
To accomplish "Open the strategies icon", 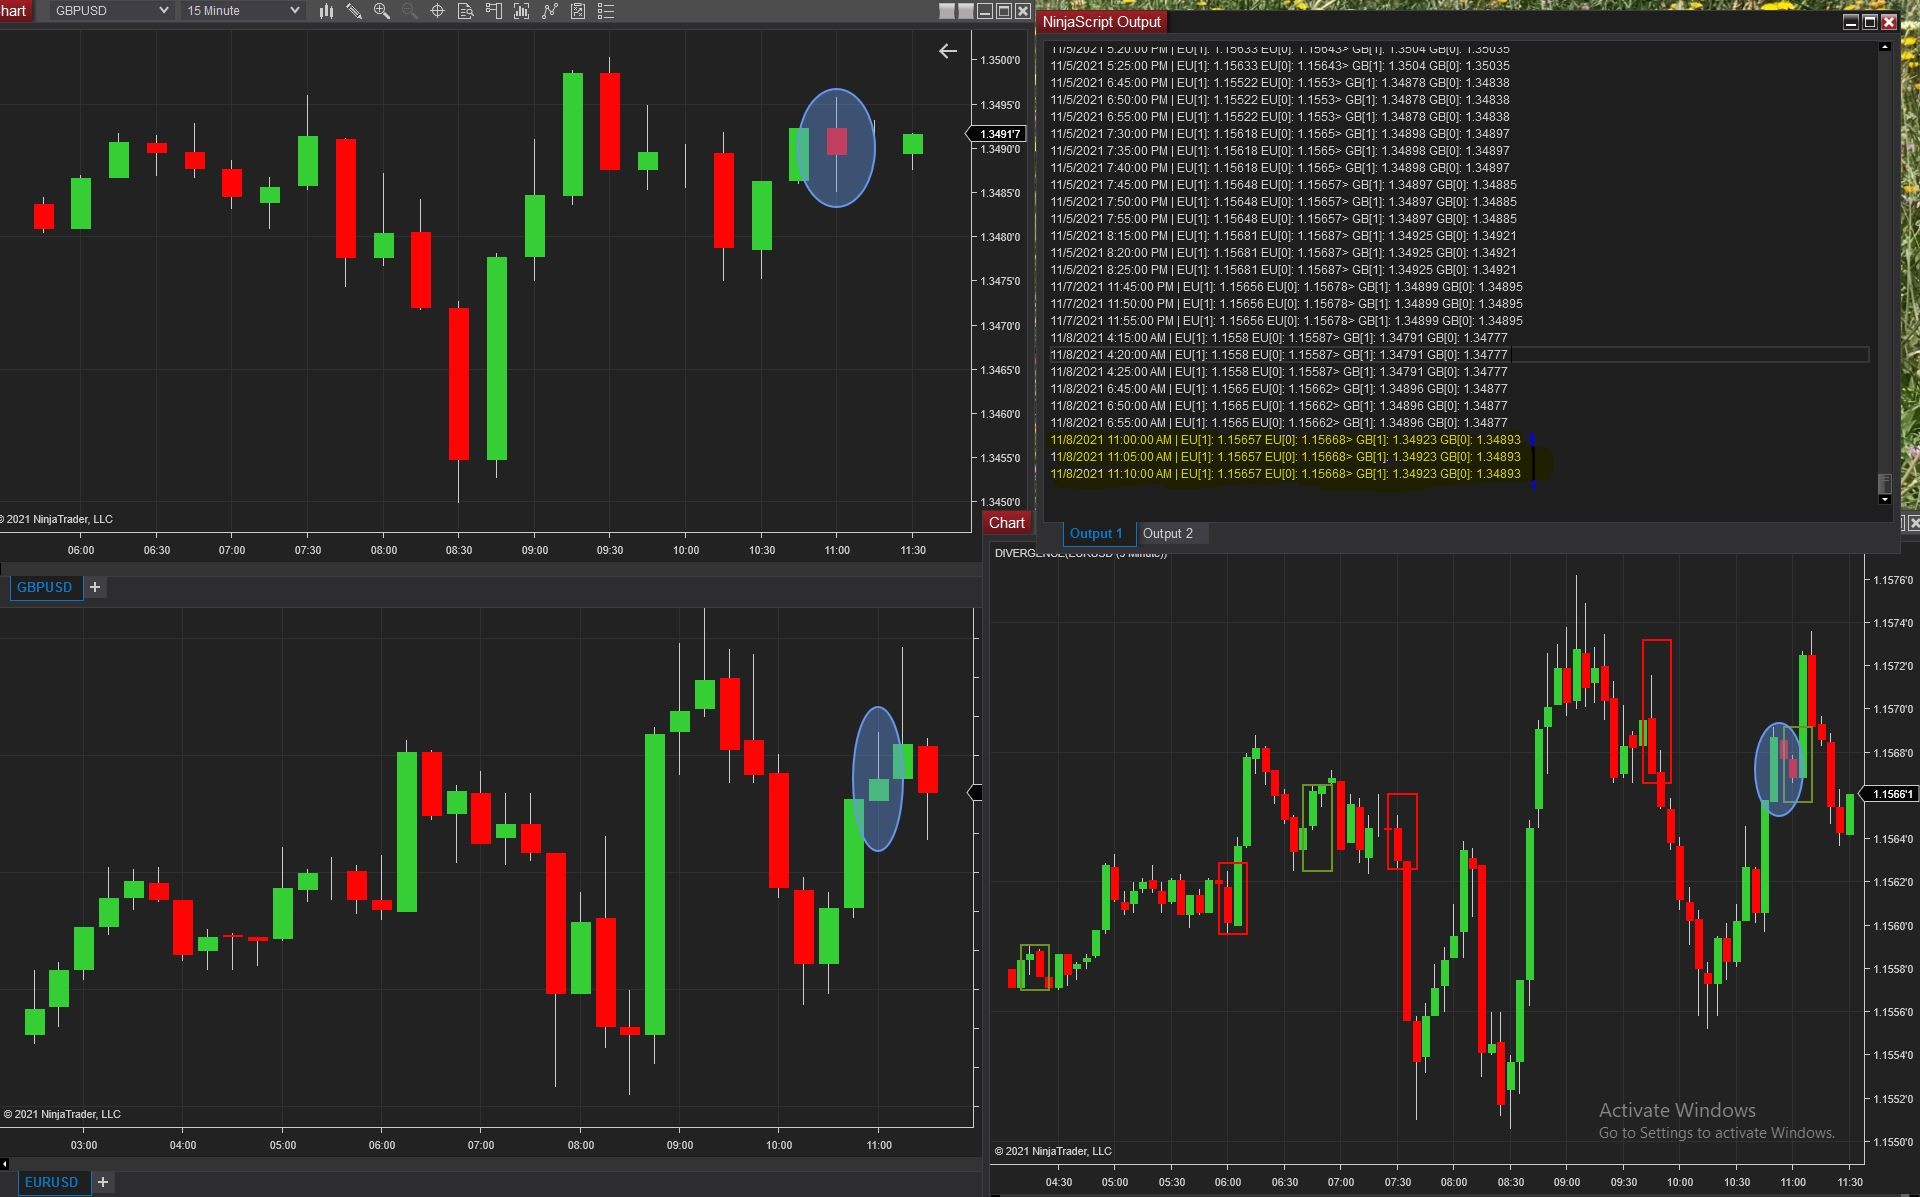I will point(577,11).
